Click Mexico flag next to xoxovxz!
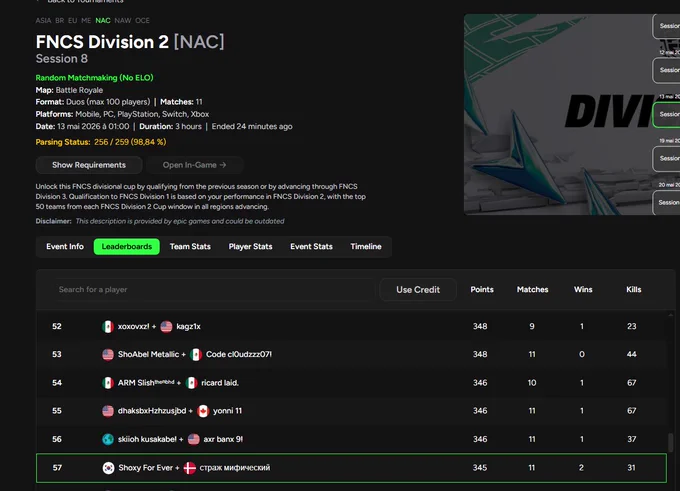This screenshot has height=491, width=680. click(108, 326)
